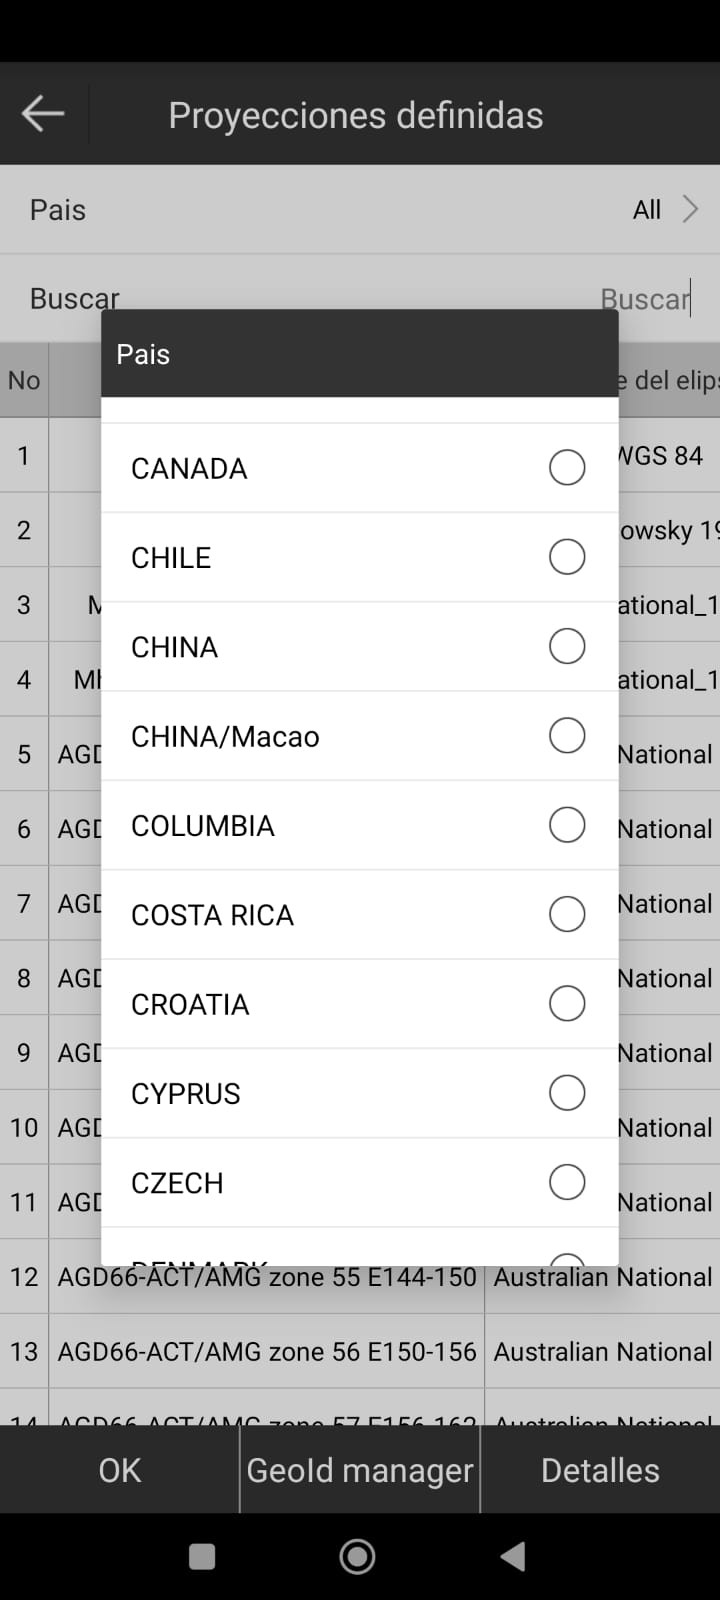The width and height of the screenshot is (720, 1600).
Task: Tap the back arrow in header
Action: (x=43, y=114)
